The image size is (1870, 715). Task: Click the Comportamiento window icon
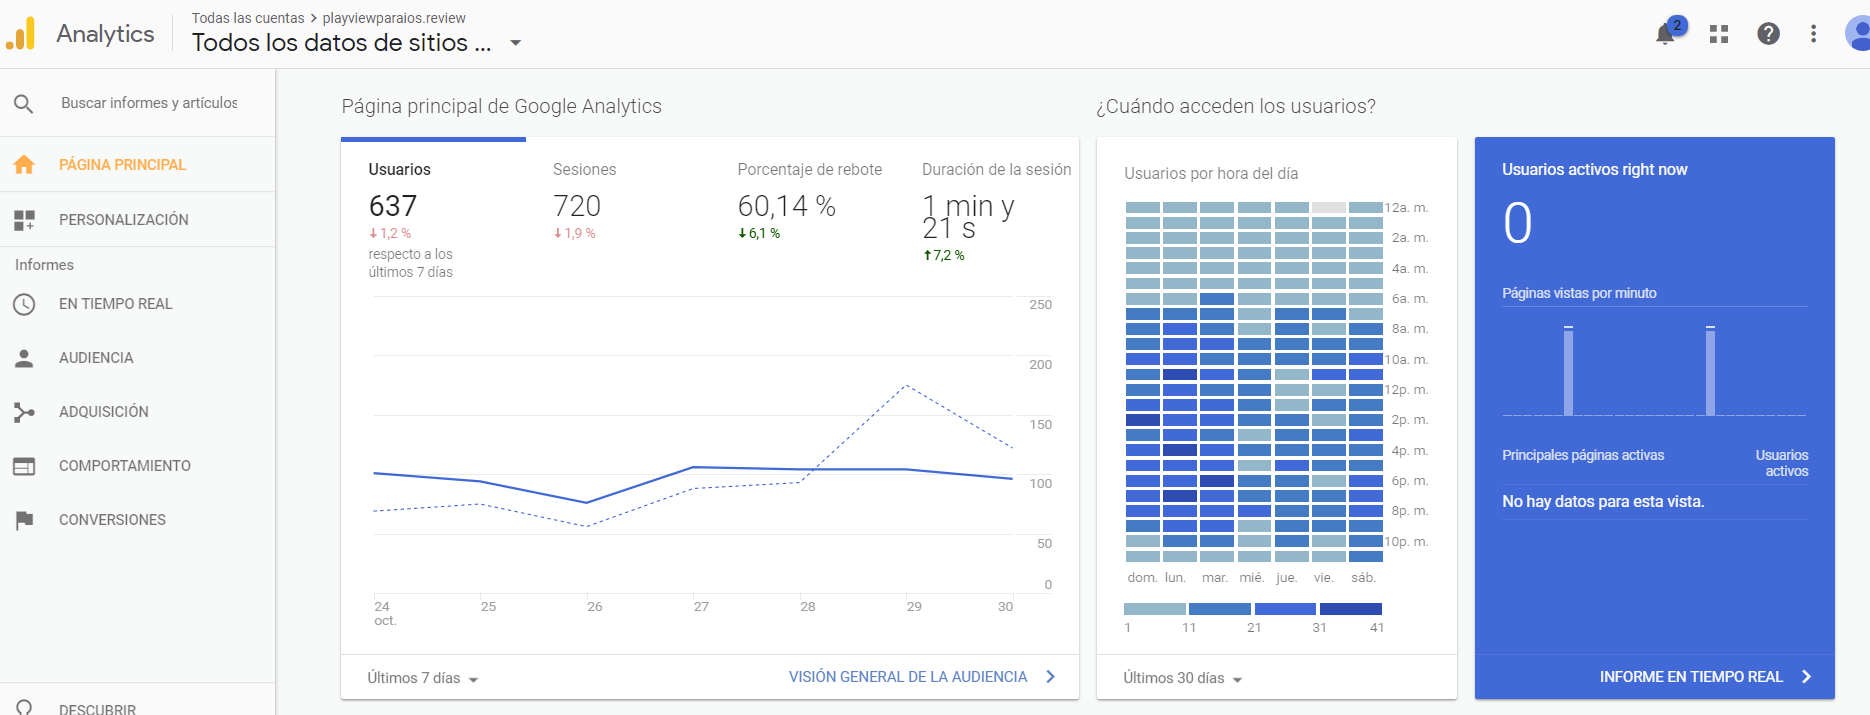coord(25,466)
